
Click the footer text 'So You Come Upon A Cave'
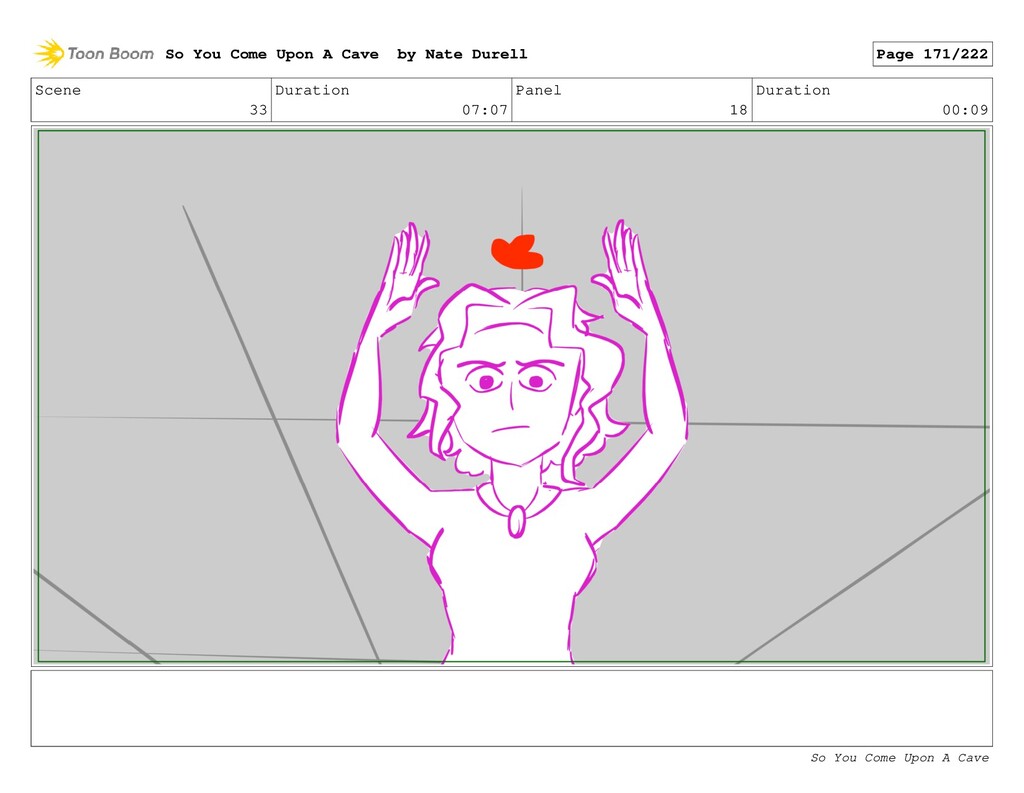(899, 758)
